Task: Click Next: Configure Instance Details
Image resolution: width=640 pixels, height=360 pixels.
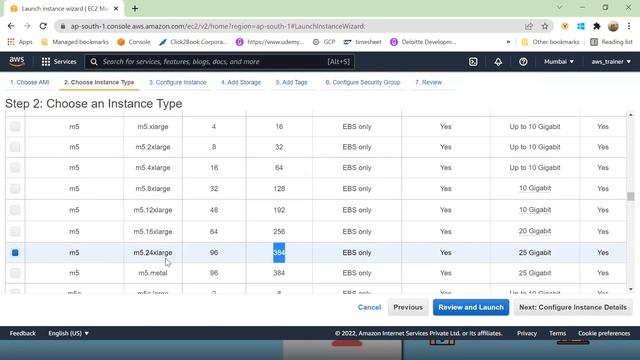Action: pyautogui.click(x=573, y=307)
